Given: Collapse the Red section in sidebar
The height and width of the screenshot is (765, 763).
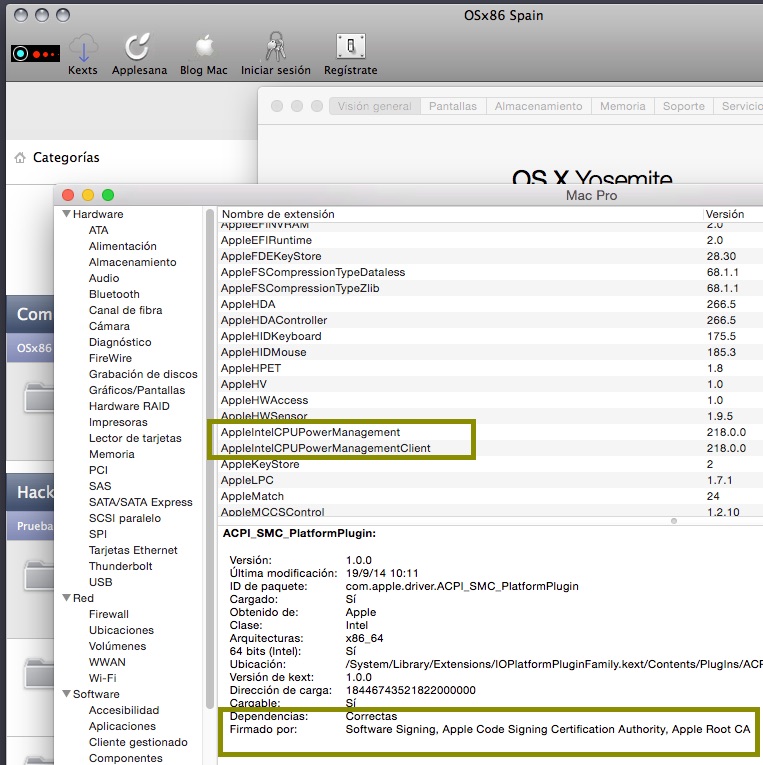Looking at the screenshot, I should click(67, 598).
